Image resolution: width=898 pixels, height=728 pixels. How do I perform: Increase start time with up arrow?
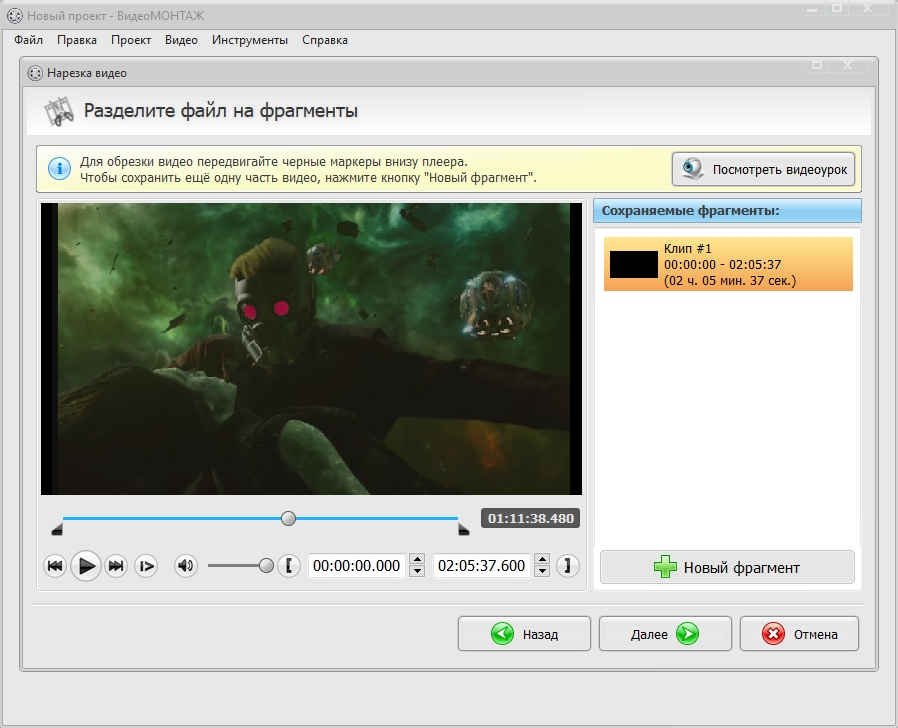point(418,560)
